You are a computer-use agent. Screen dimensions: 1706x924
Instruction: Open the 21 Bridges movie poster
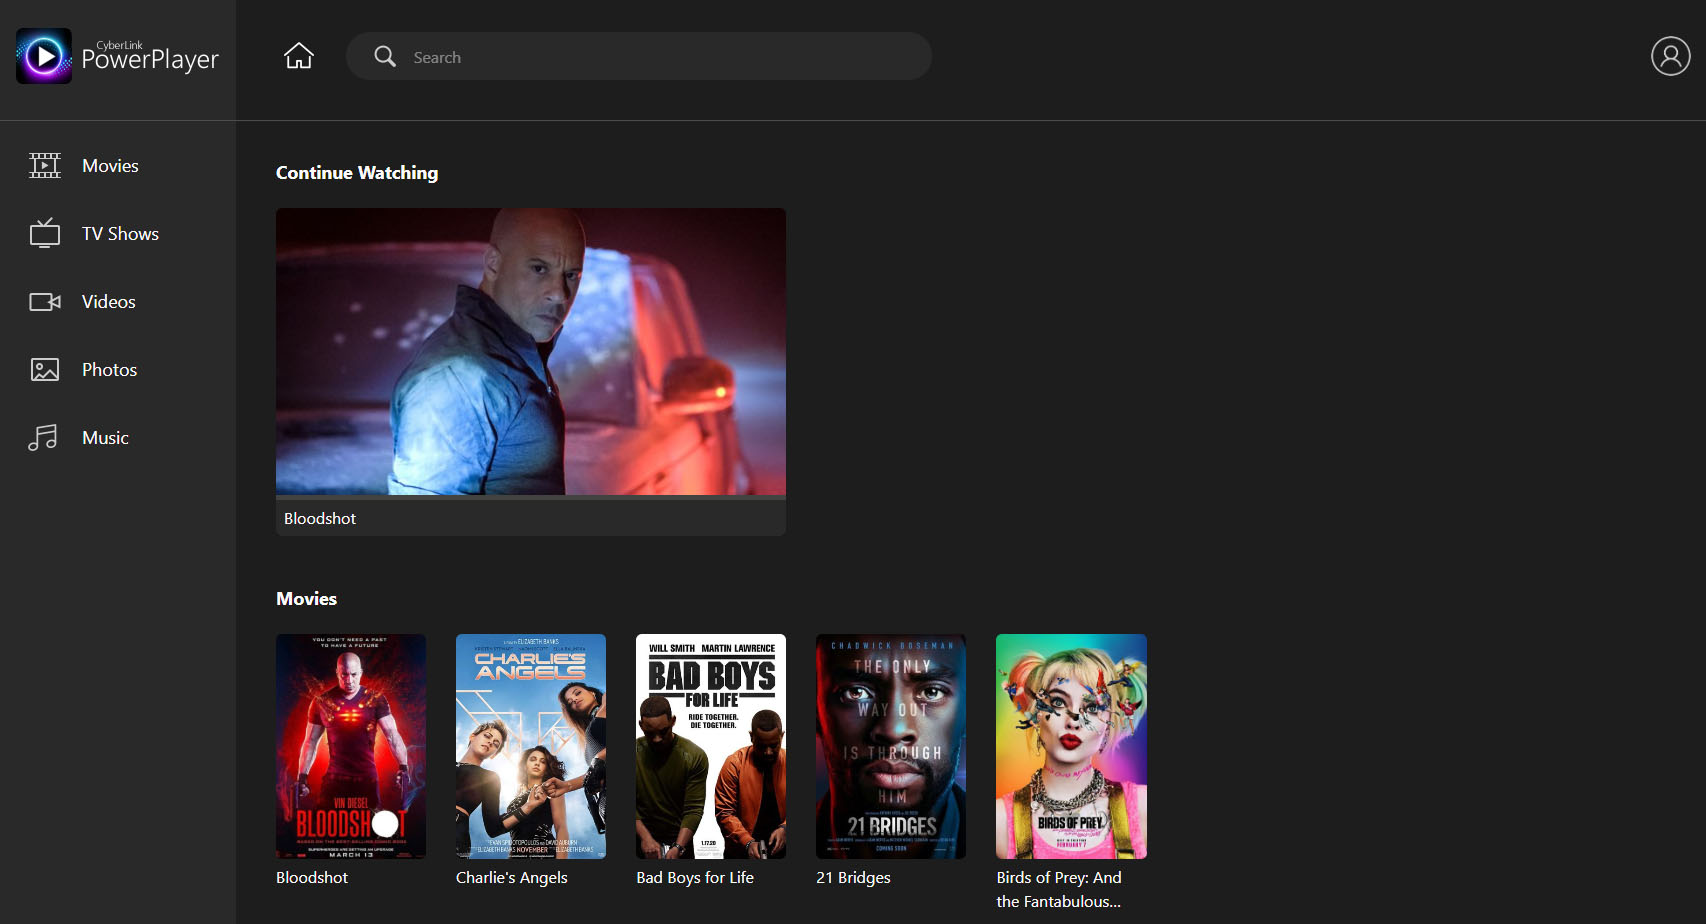[x=891, y=746]
